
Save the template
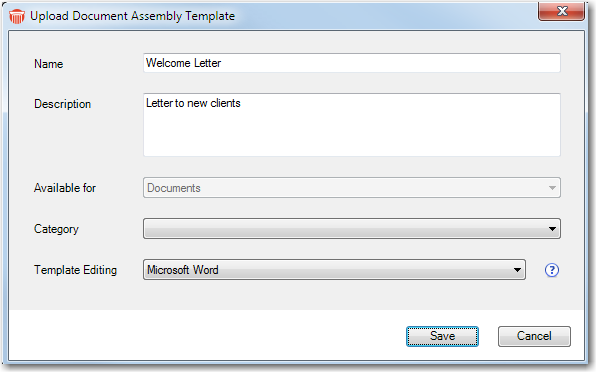pos(442,336)
